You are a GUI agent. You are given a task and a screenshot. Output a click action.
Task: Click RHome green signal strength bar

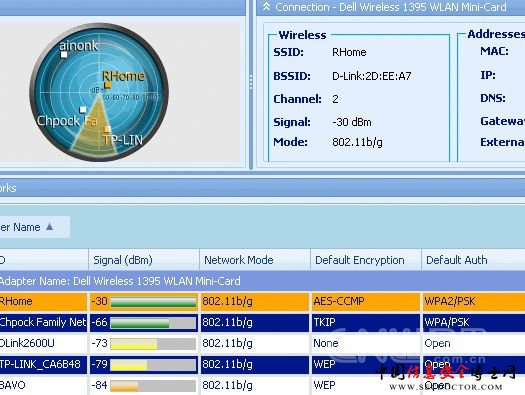point(153,302)
